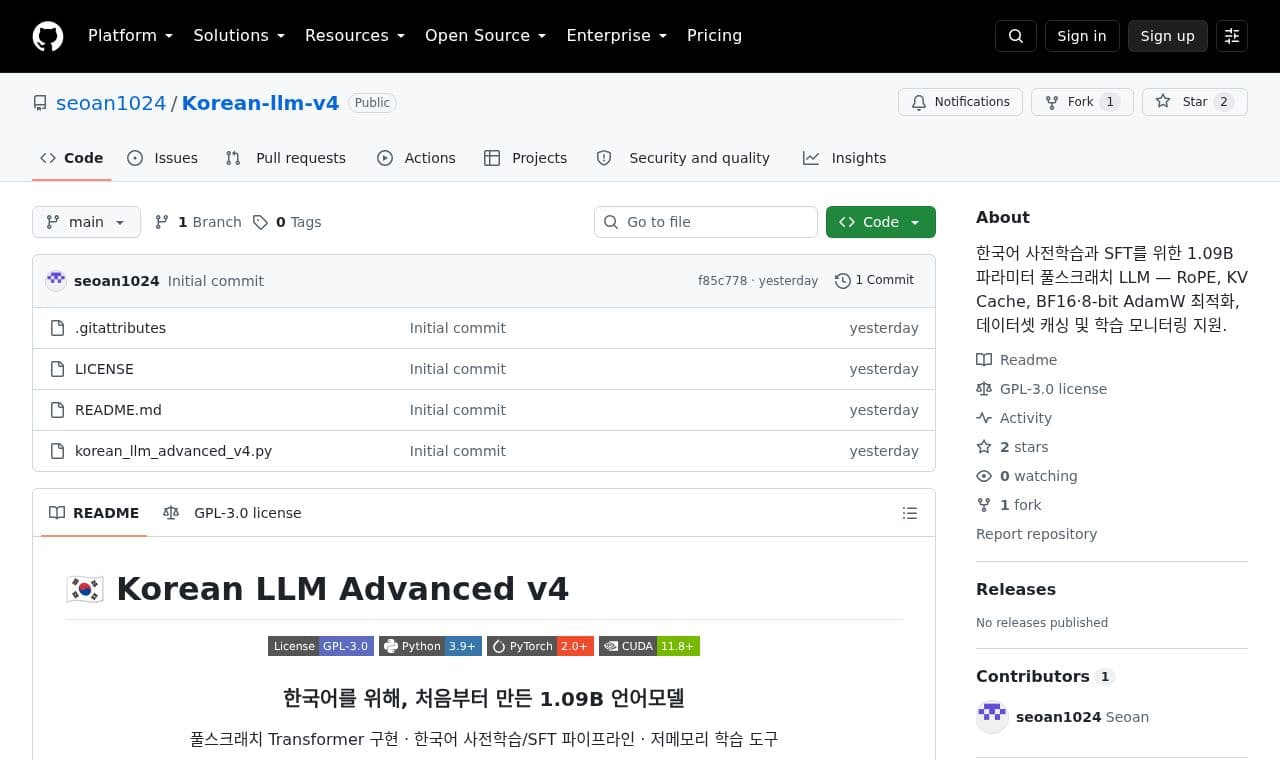Click the scale icon beside GPL-3.0 license in About
This screenshot has height=760, width=1280.
(984, 389)
